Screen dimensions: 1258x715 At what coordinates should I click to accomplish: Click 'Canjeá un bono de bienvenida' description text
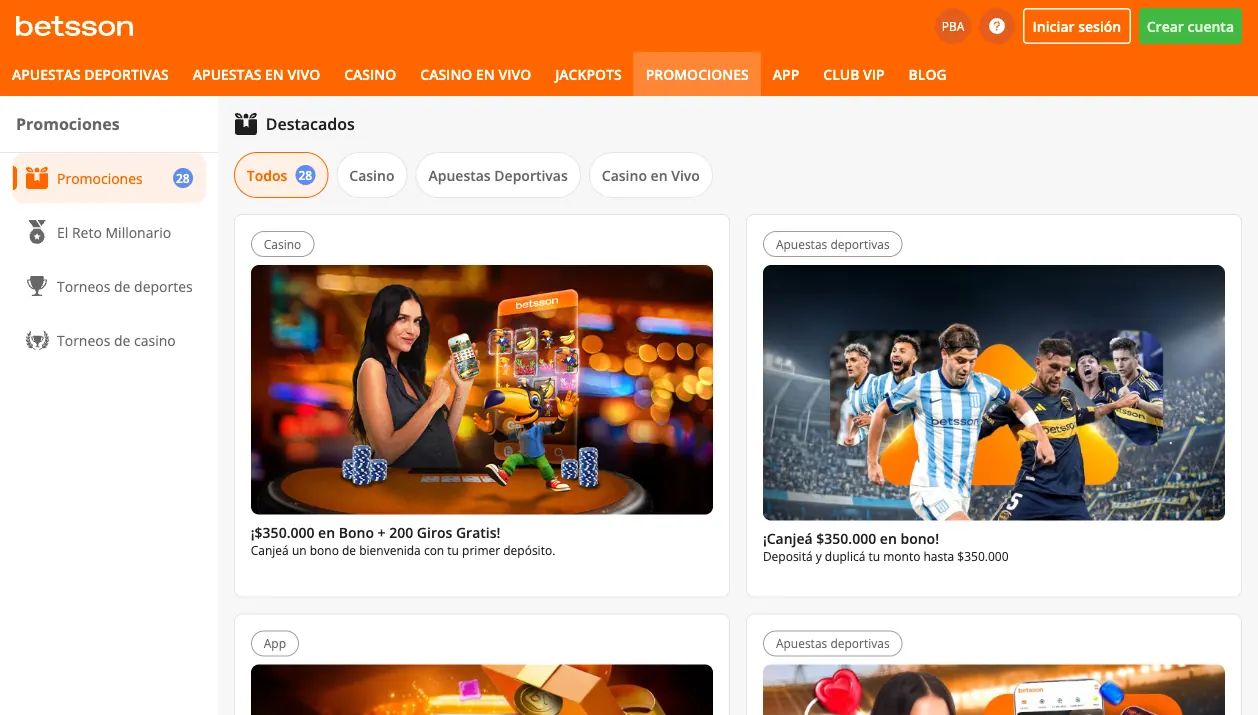[x=403, y=550]
